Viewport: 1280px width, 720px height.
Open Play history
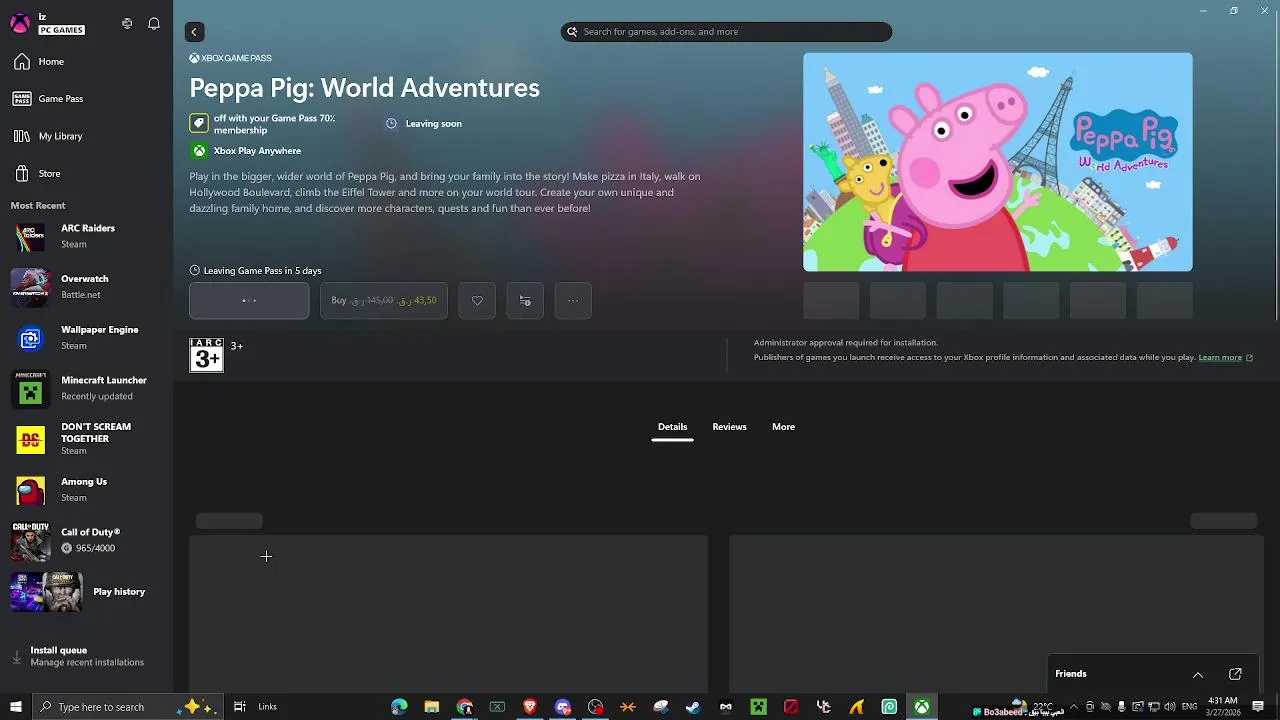[x=86, y=592]
